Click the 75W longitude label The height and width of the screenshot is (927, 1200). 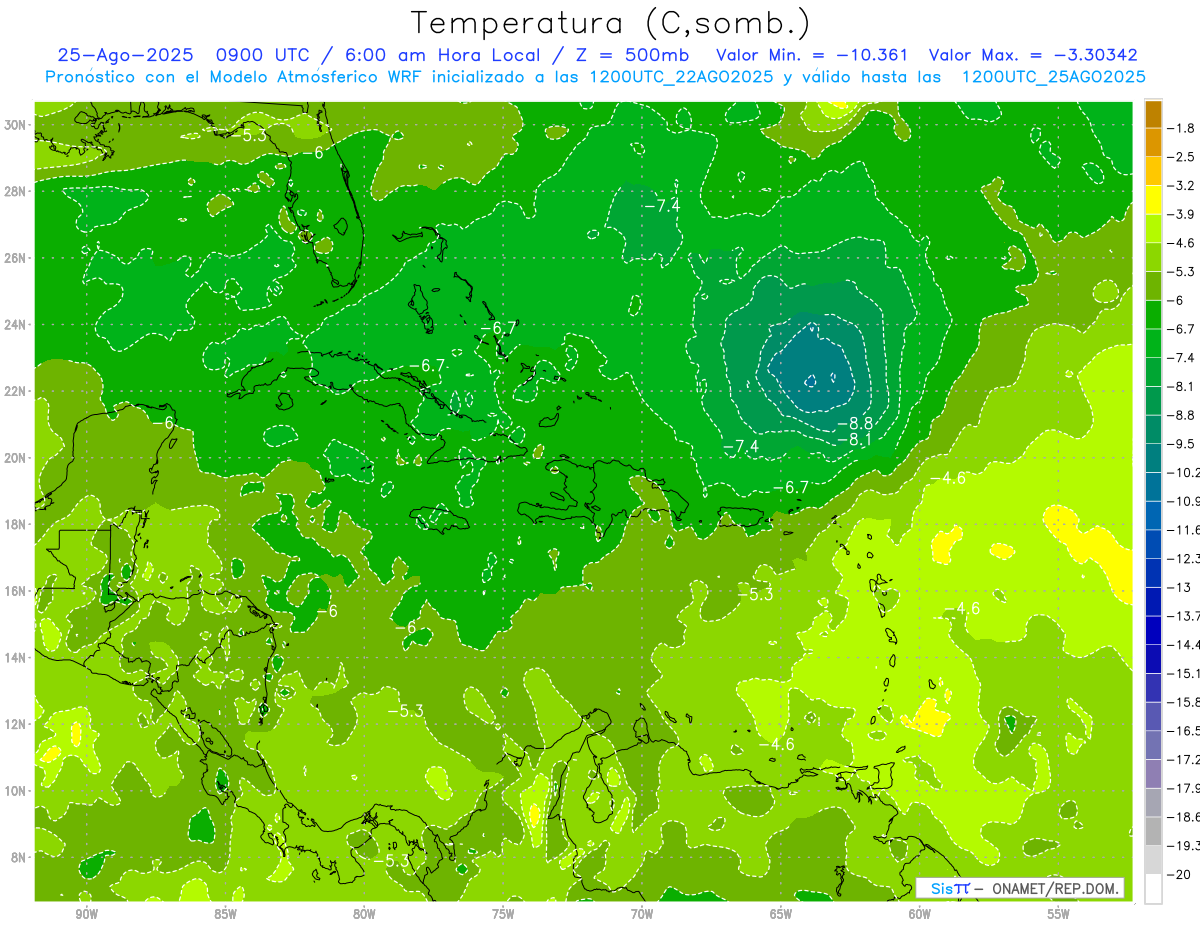503,914
